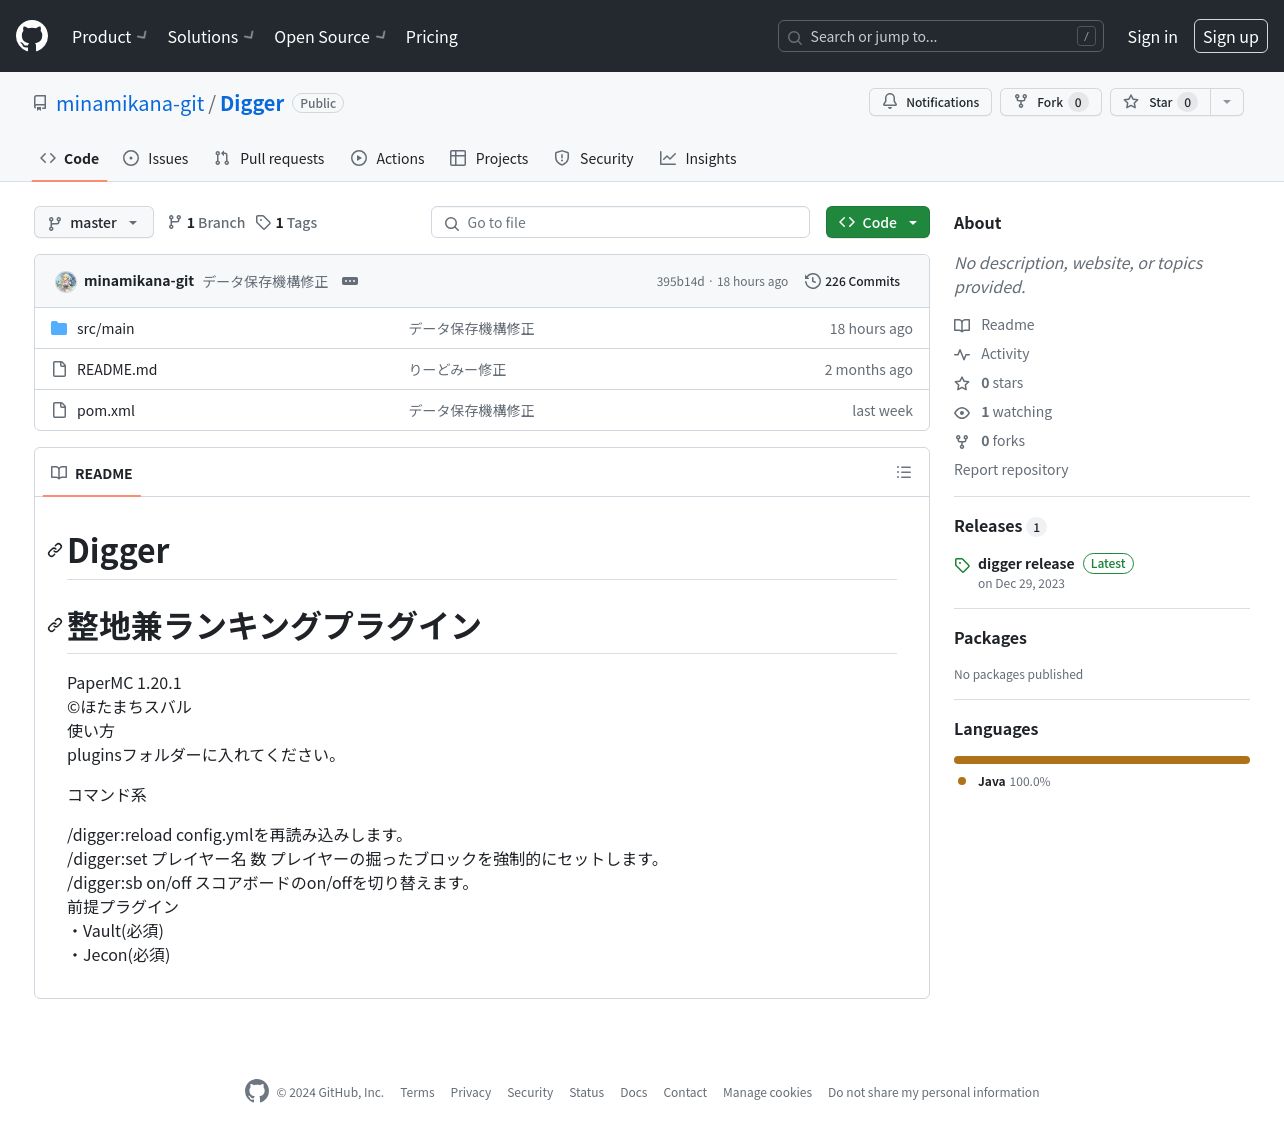Expand commit message ellipsis icon
This screenshot has height=1145, width=1284.
pos(350,281)
